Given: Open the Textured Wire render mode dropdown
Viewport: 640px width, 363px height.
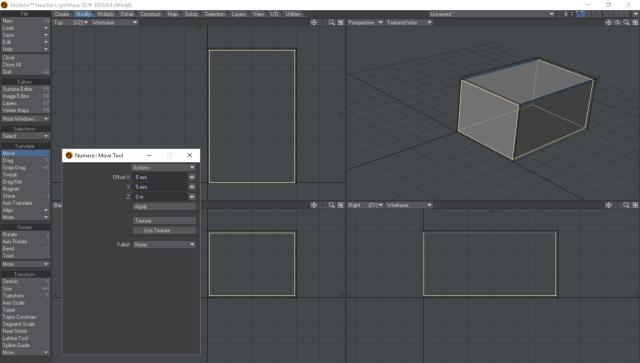Looking at the screenshot, I should click(409, 22).
